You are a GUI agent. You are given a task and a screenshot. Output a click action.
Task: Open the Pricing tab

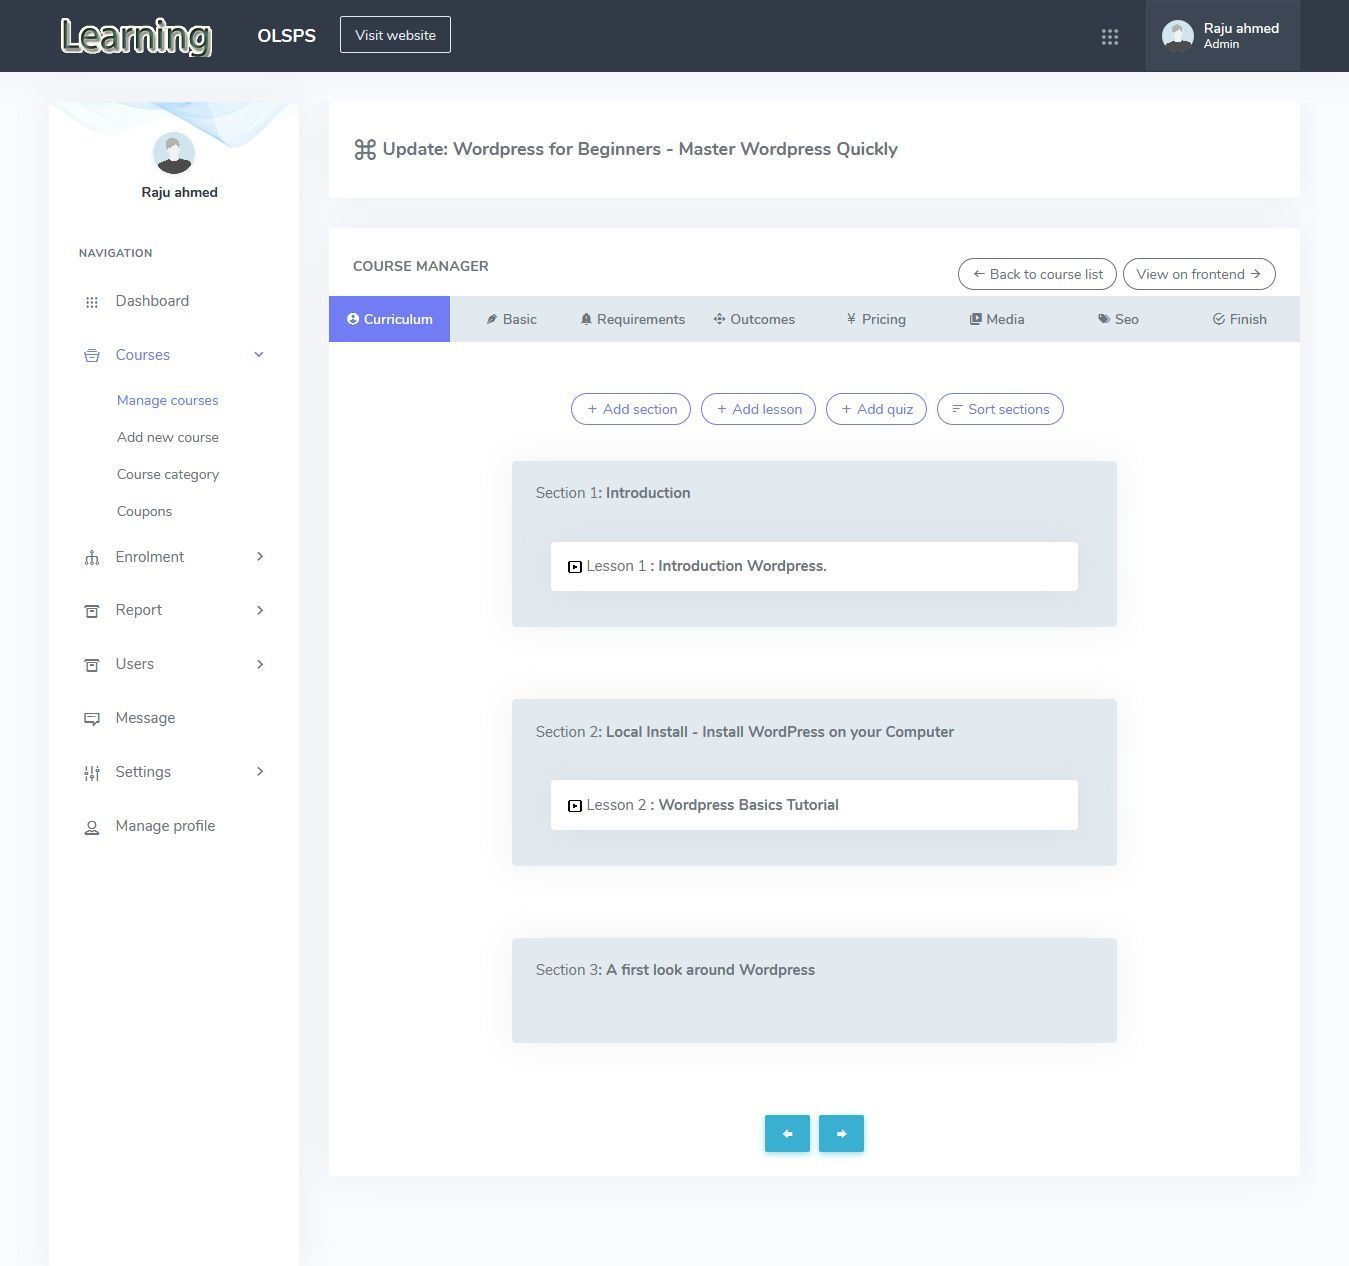(875, 319)
